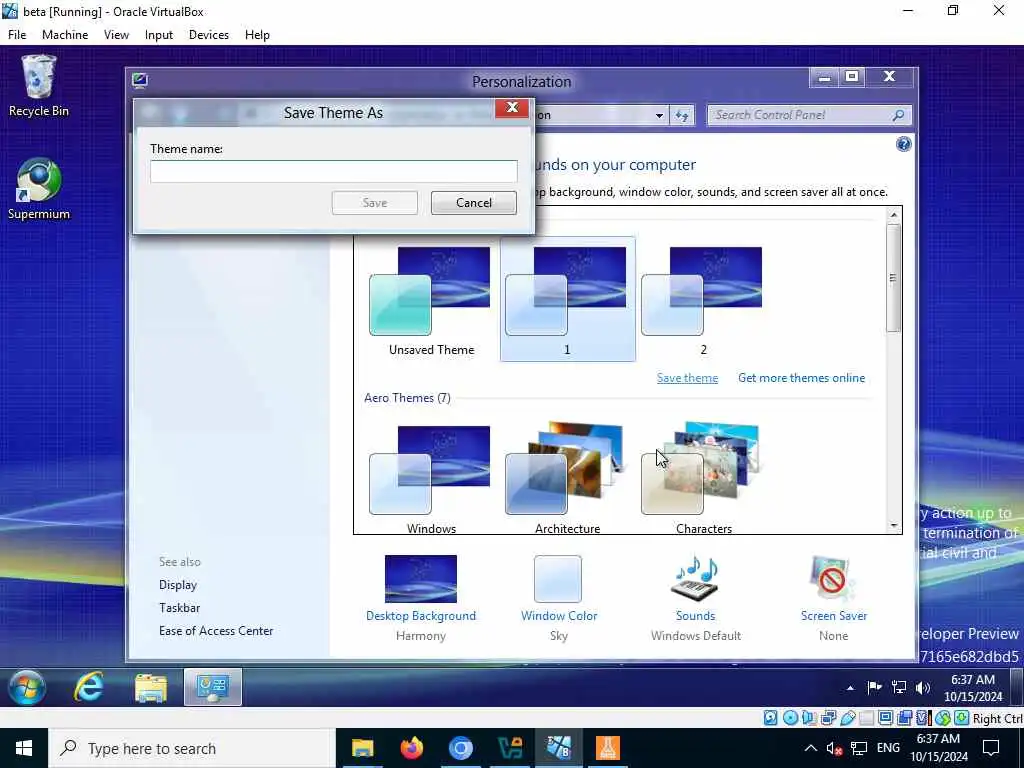Select saved theme named 2
This screenshot has width=1024, height=768.
(x=703, y=300)
